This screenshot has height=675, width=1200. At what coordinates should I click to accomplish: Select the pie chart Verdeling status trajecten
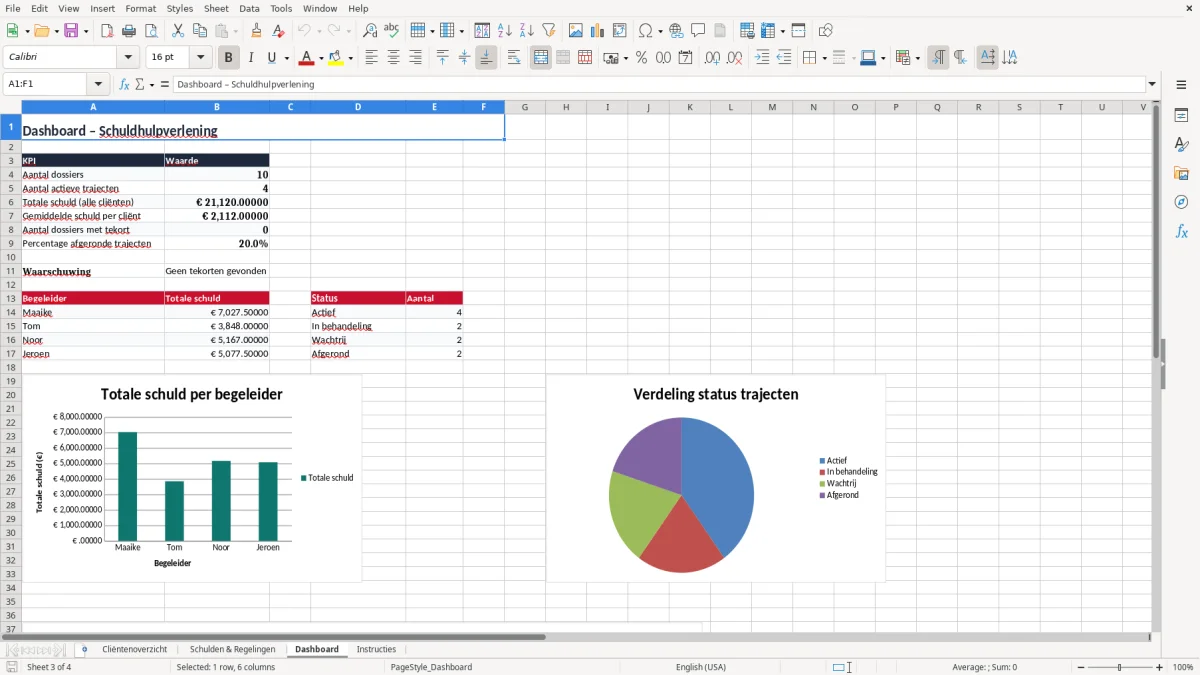[x=716, y=478]
